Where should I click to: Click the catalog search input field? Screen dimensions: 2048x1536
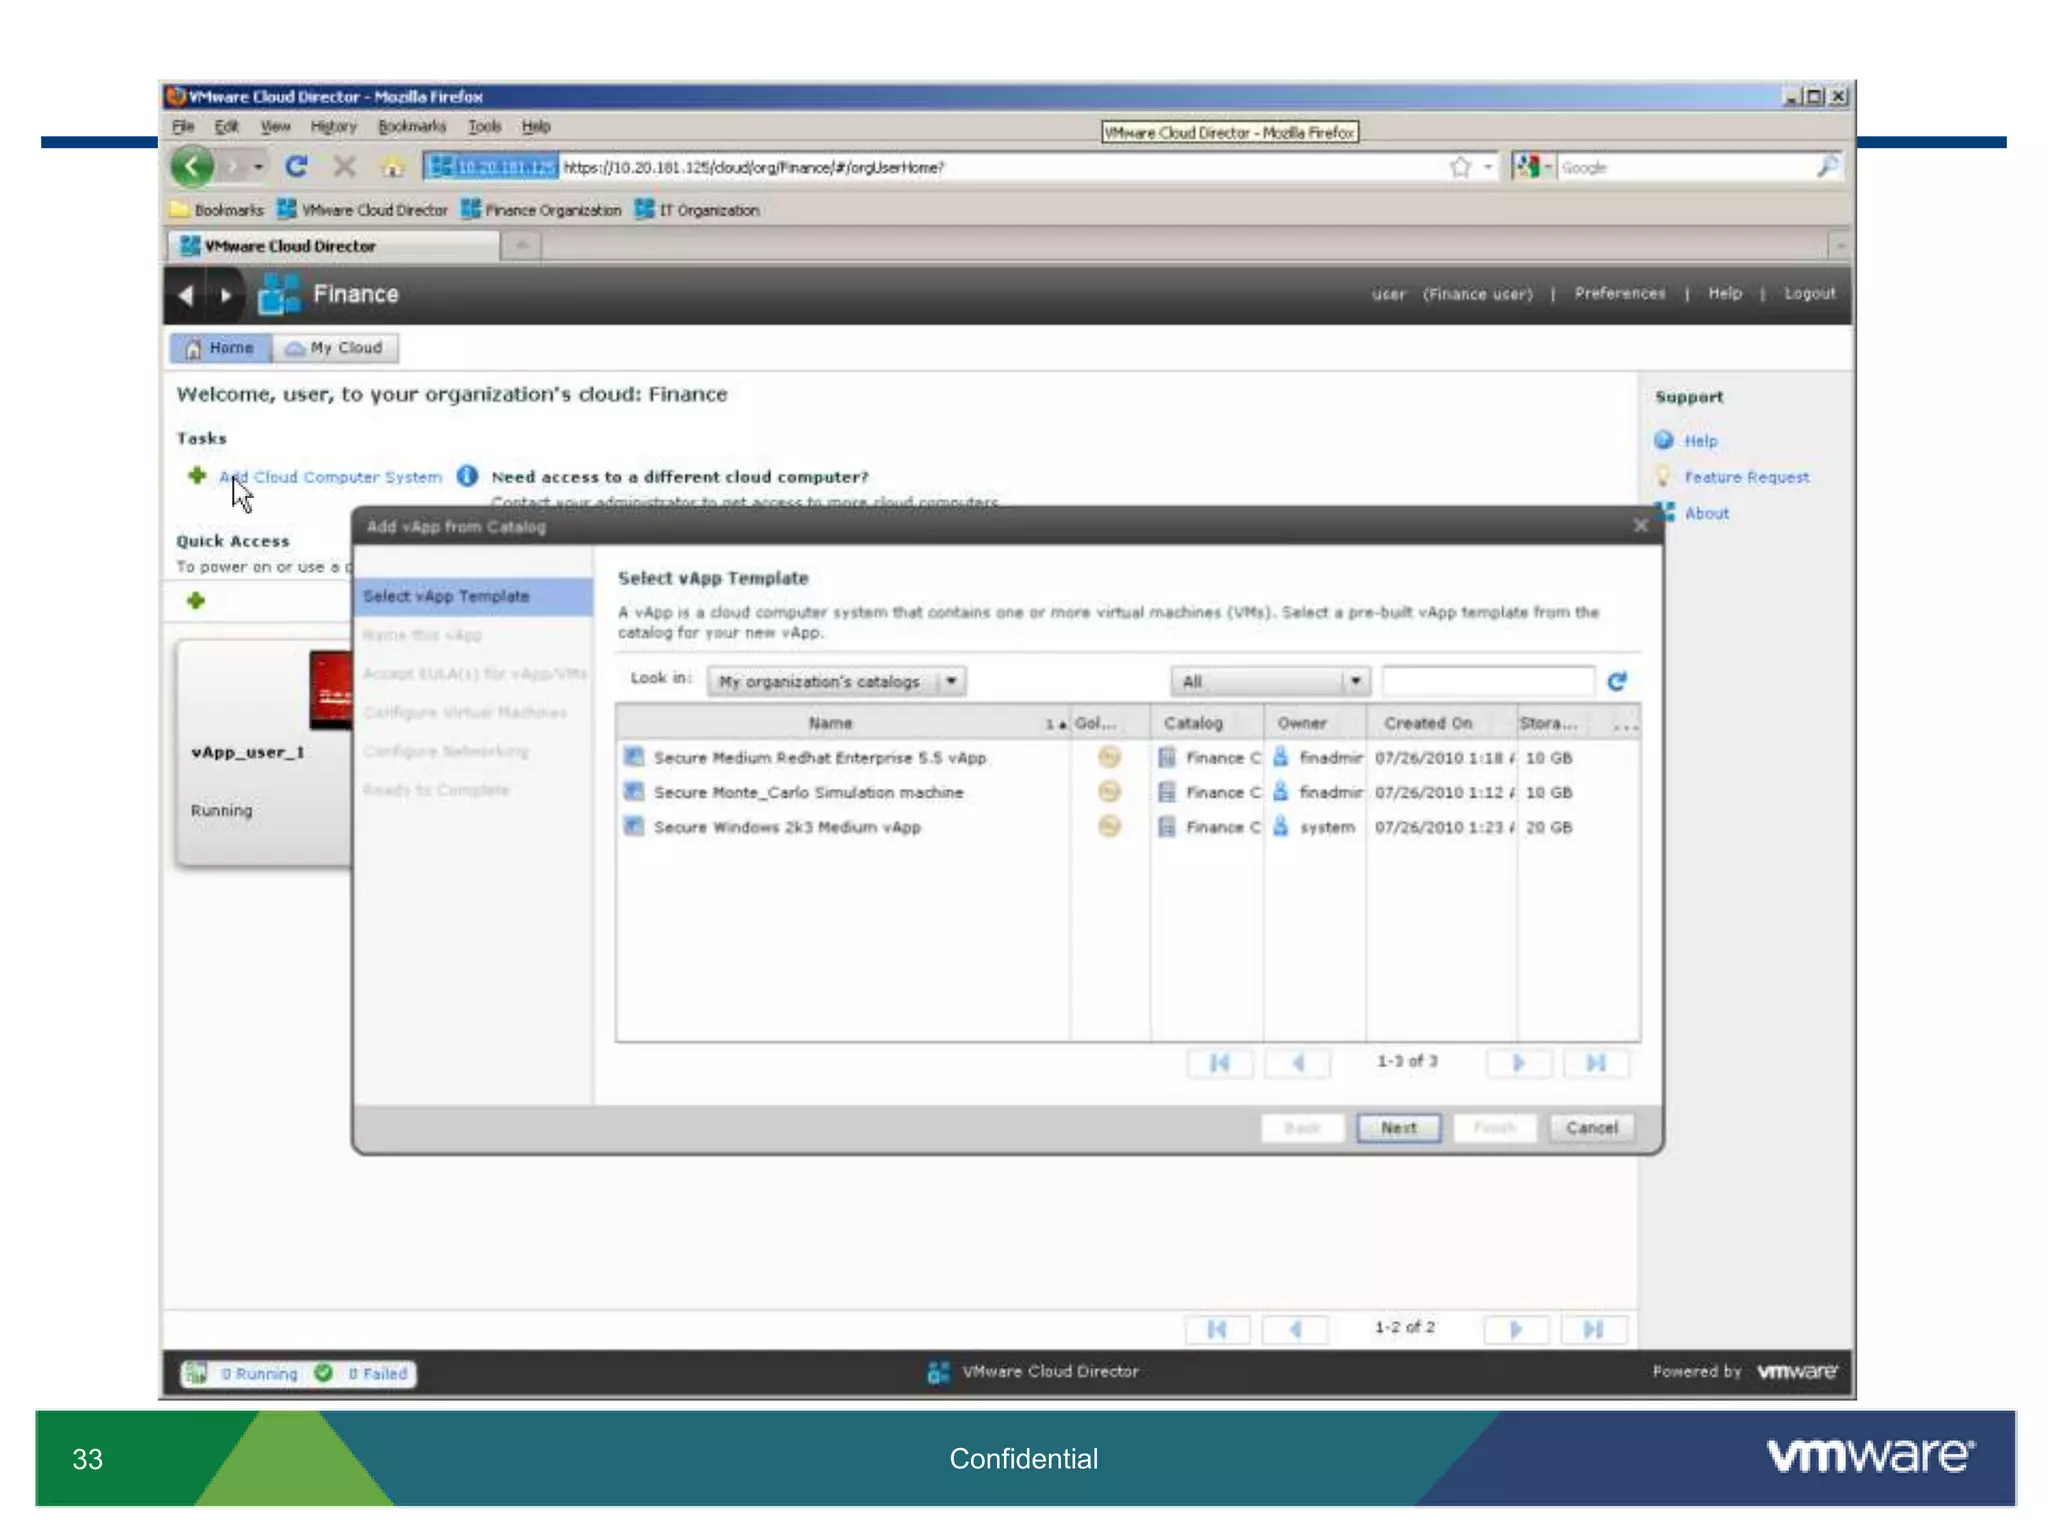tap(1487, 681)
